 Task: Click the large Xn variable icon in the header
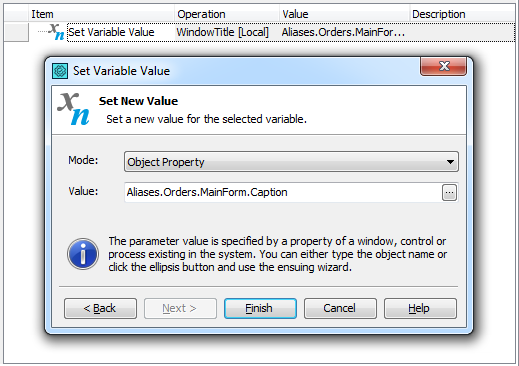point(74,109)
